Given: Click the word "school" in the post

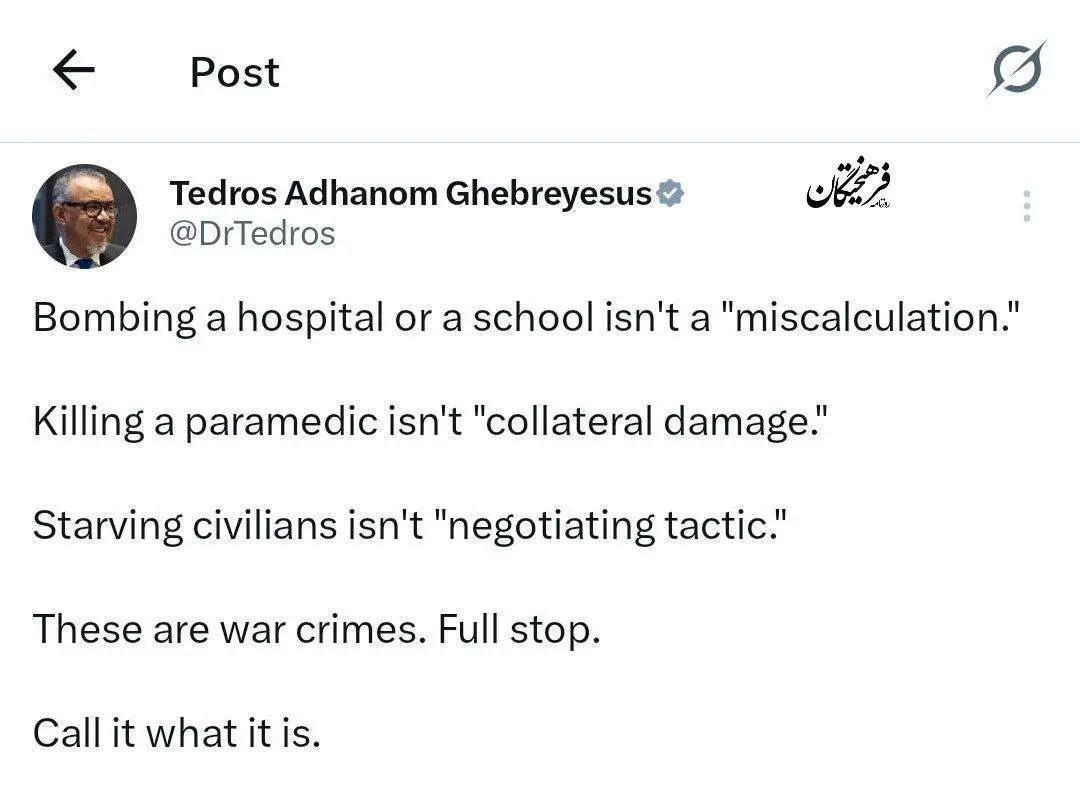Looking at the screenshot, I should coord(535,318).
